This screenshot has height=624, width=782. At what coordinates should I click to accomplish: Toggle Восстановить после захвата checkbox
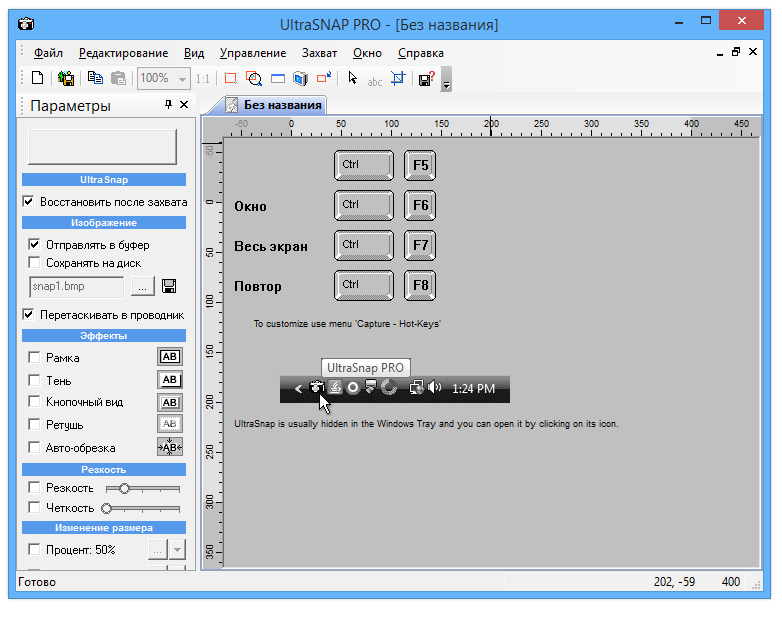28,202
